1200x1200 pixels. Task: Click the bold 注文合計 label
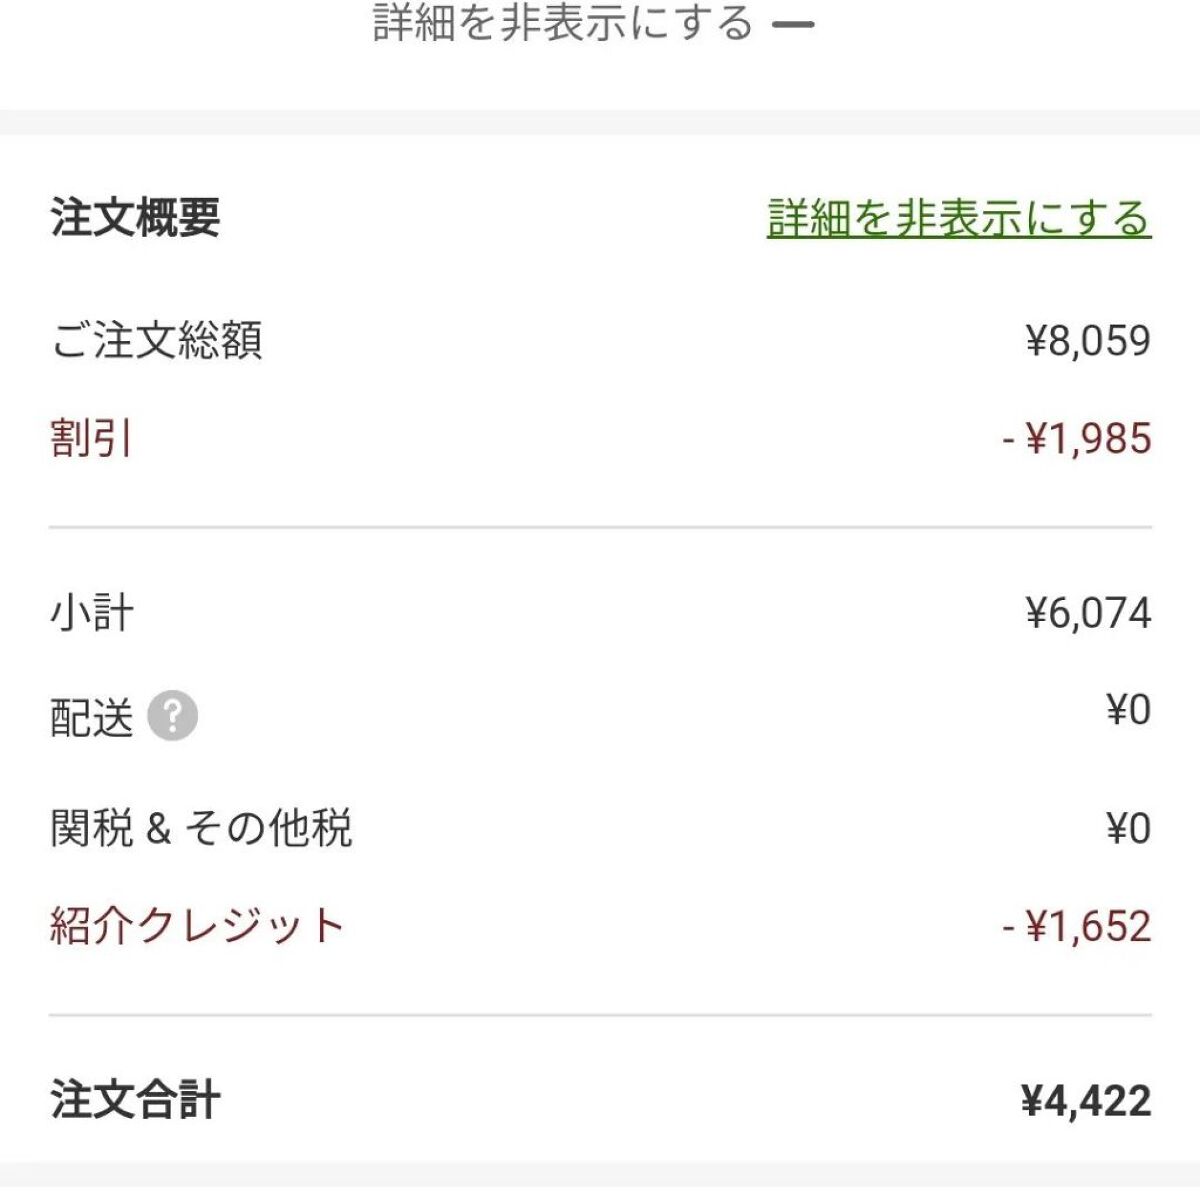[x=135, y=1100]
